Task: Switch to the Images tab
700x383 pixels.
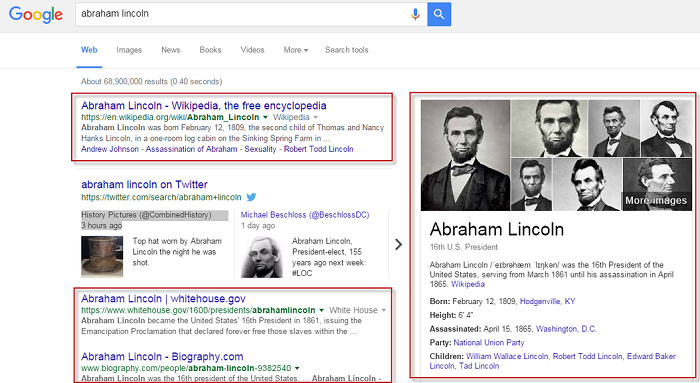Action: click(x=129, y=50)
